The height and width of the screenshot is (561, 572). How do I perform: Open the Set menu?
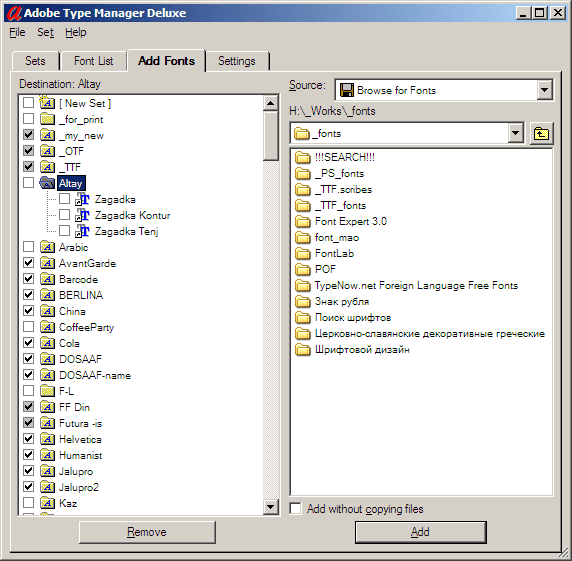pos(45,32)
